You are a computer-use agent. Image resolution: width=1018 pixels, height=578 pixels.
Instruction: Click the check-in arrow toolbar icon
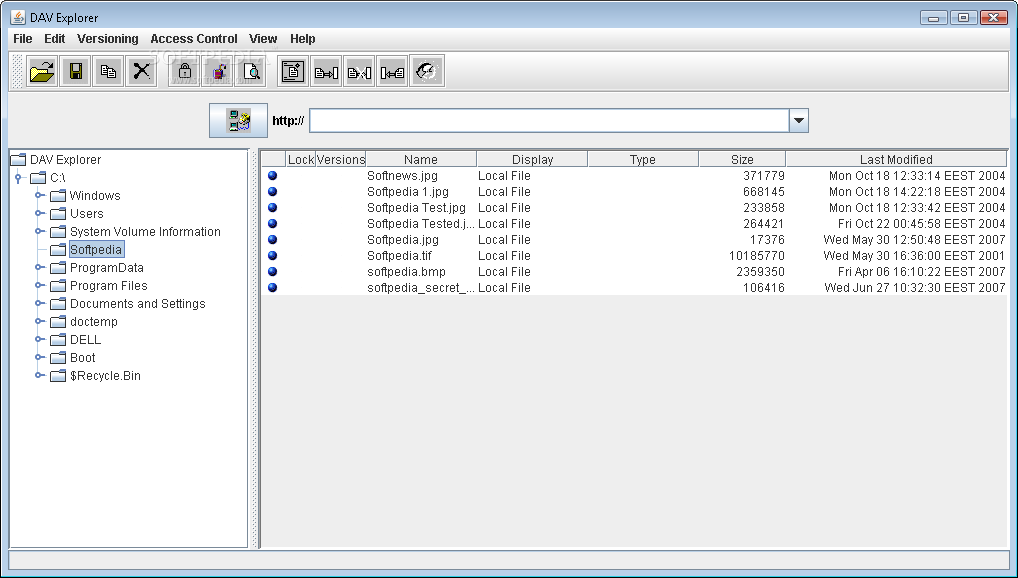pyautogui.click(x=392, y=71)
